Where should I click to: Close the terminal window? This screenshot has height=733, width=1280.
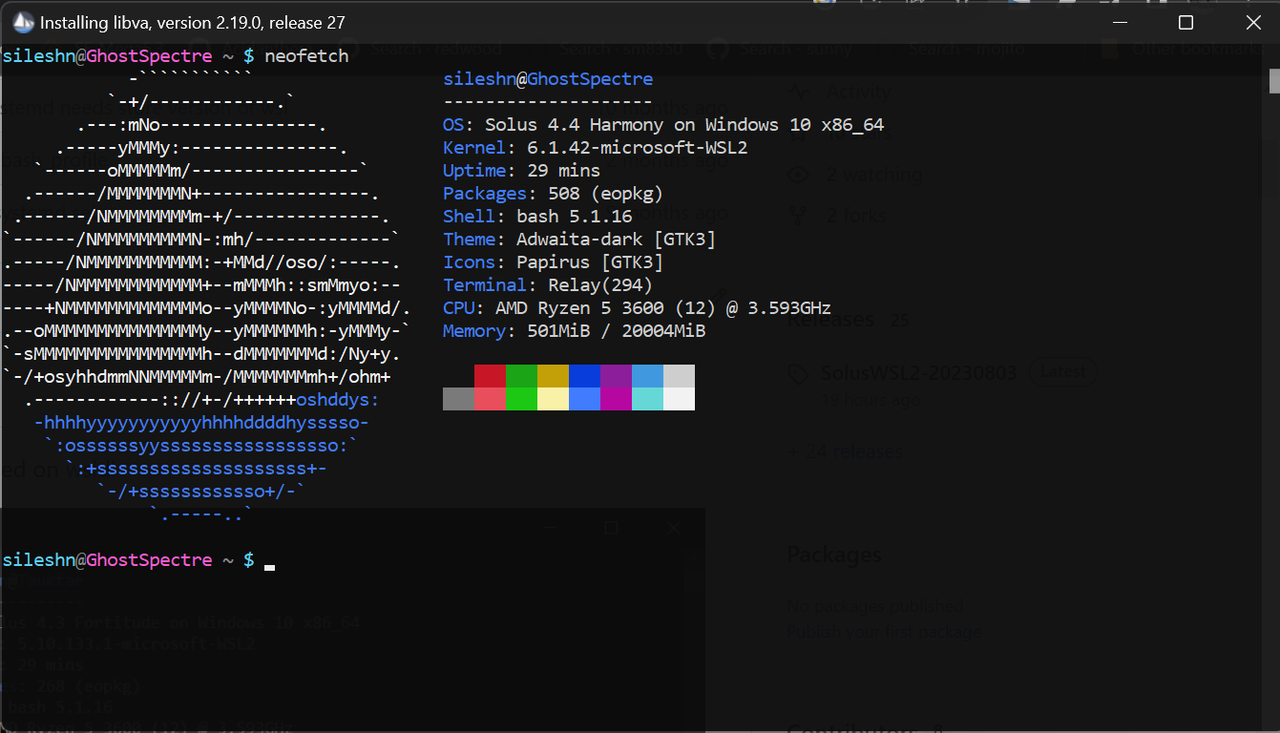point(1253,22)
